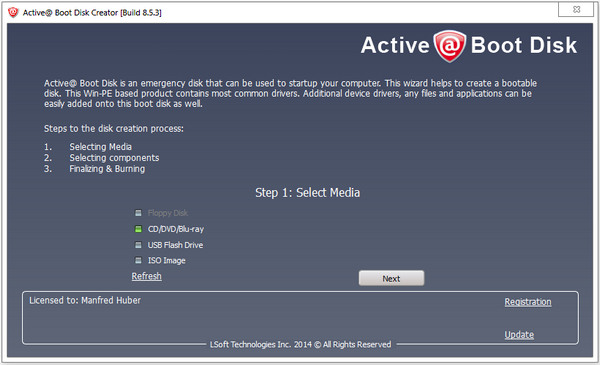Close the Boot Disk Creator window

(x=576, y=9)
